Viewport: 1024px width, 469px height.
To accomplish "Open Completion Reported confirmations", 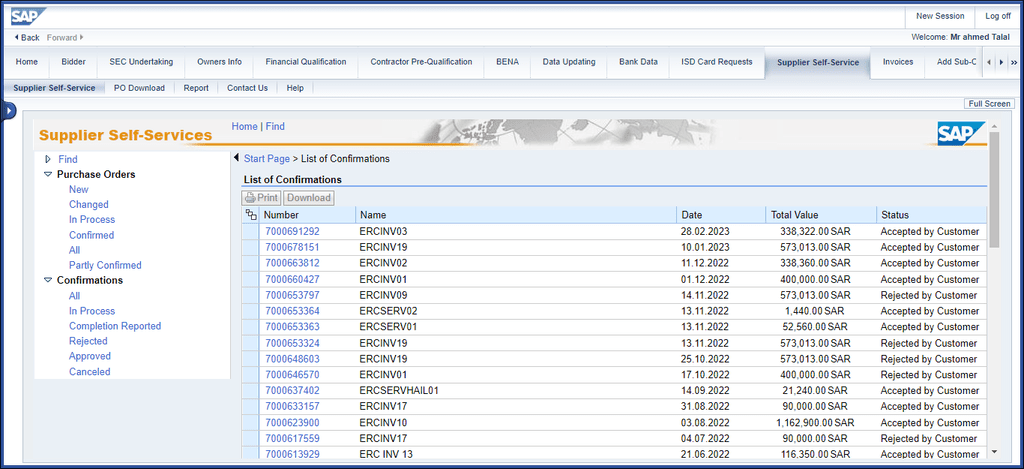I will click(x=115, y=326).
